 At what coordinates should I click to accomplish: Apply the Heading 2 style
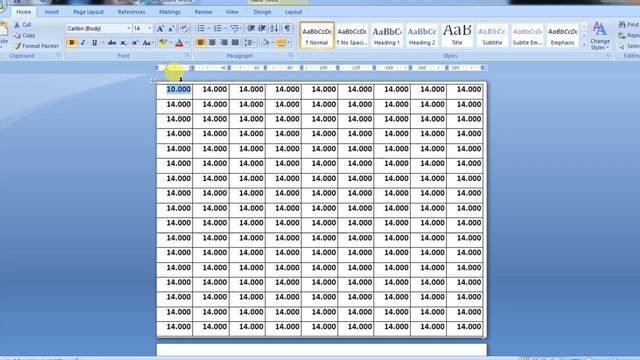click(422, 36)
